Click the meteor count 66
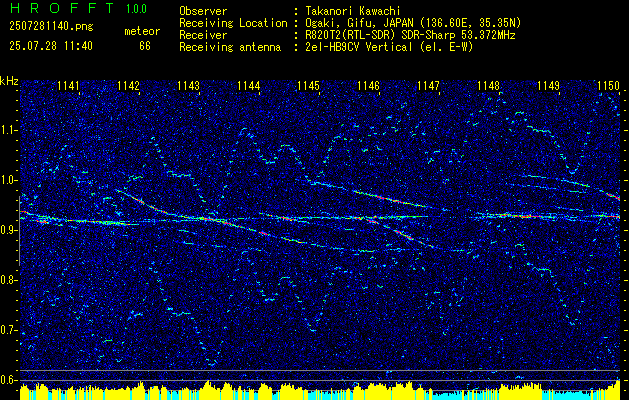The width and height of the screenshot is (629, 400). (x=145, y=46)
